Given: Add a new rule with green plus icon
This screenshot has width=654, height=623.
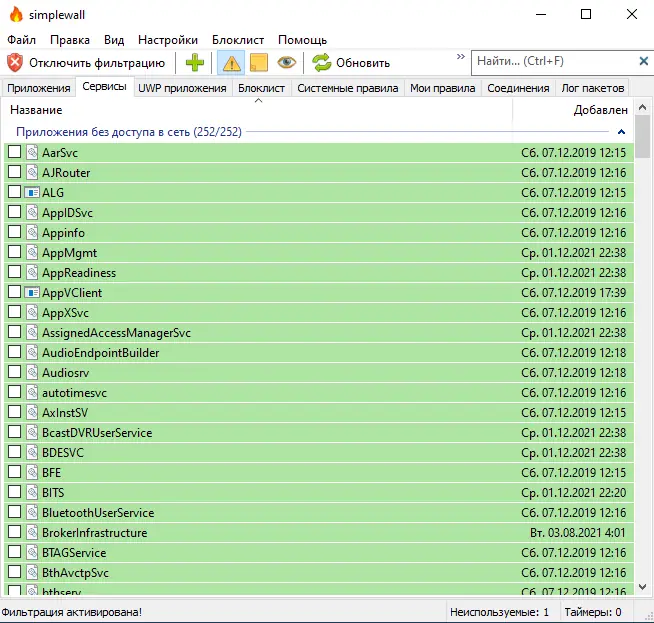Looking at the screenshot, I should tap(195, 63).
